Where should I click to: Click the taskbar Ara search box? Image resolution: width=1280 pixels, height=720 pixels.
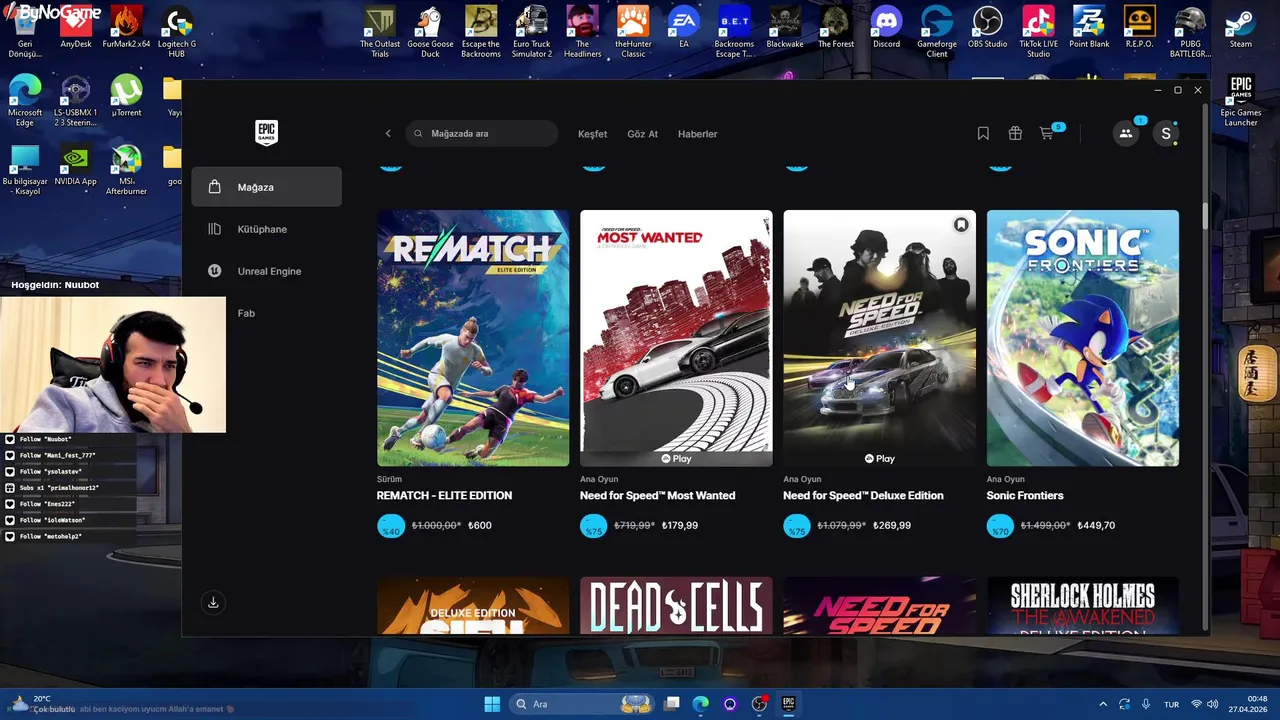(582, 704)
